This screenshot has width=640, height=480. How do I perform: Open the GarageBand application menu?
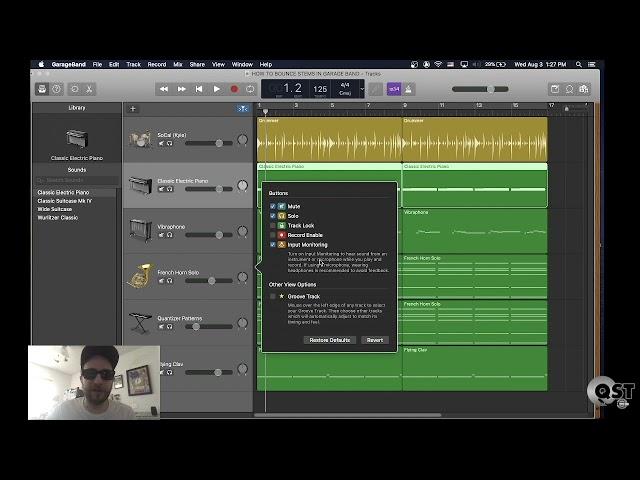(x=69, y=64)
